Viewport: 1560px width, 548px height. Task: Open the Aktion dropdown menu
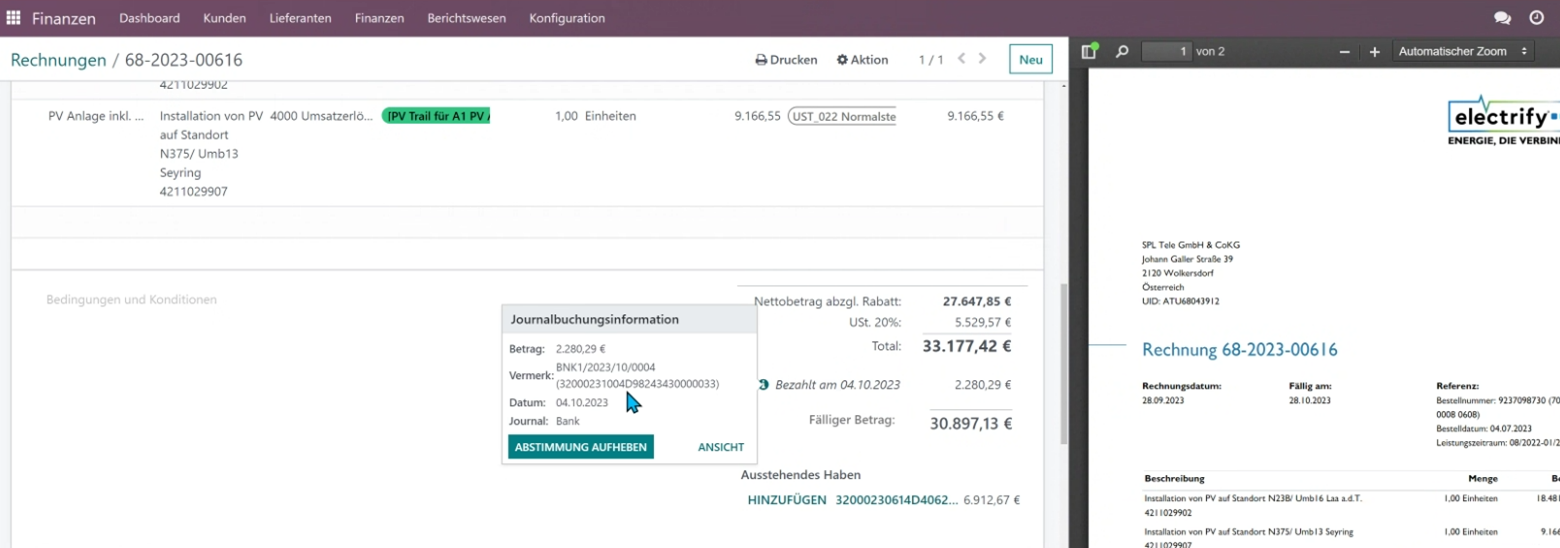(x=862, y=60)
